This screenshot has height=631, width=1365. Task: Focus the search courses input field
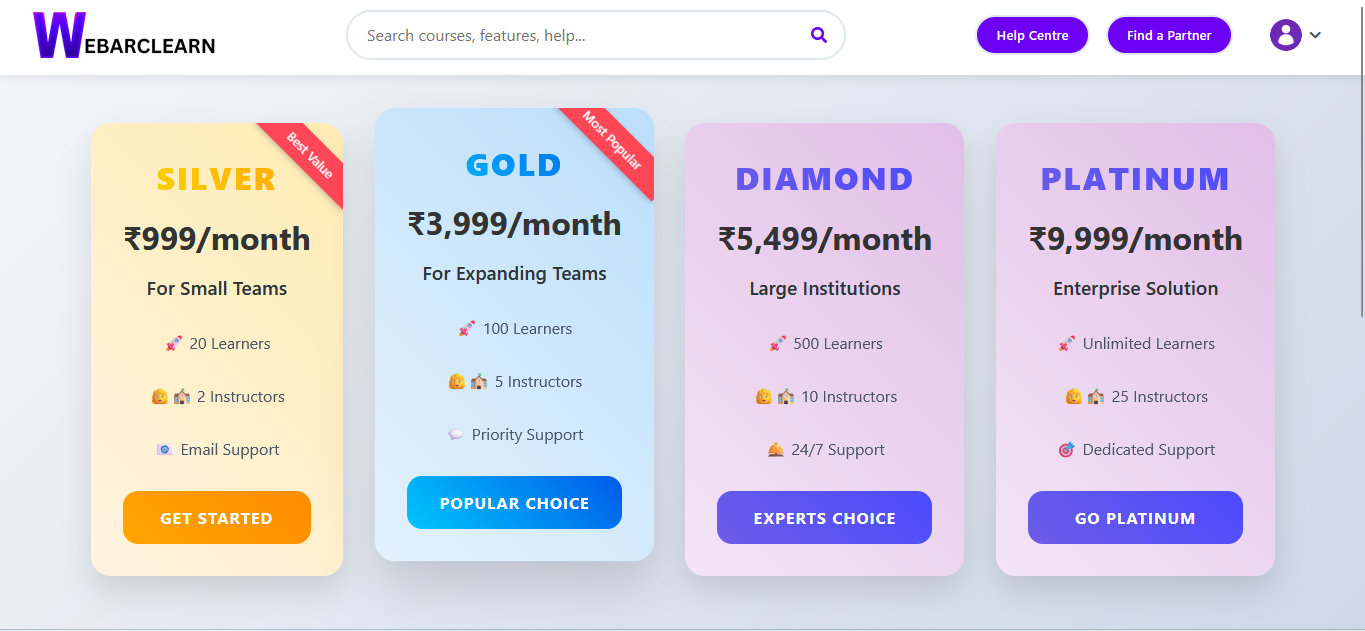click(580, 35)
